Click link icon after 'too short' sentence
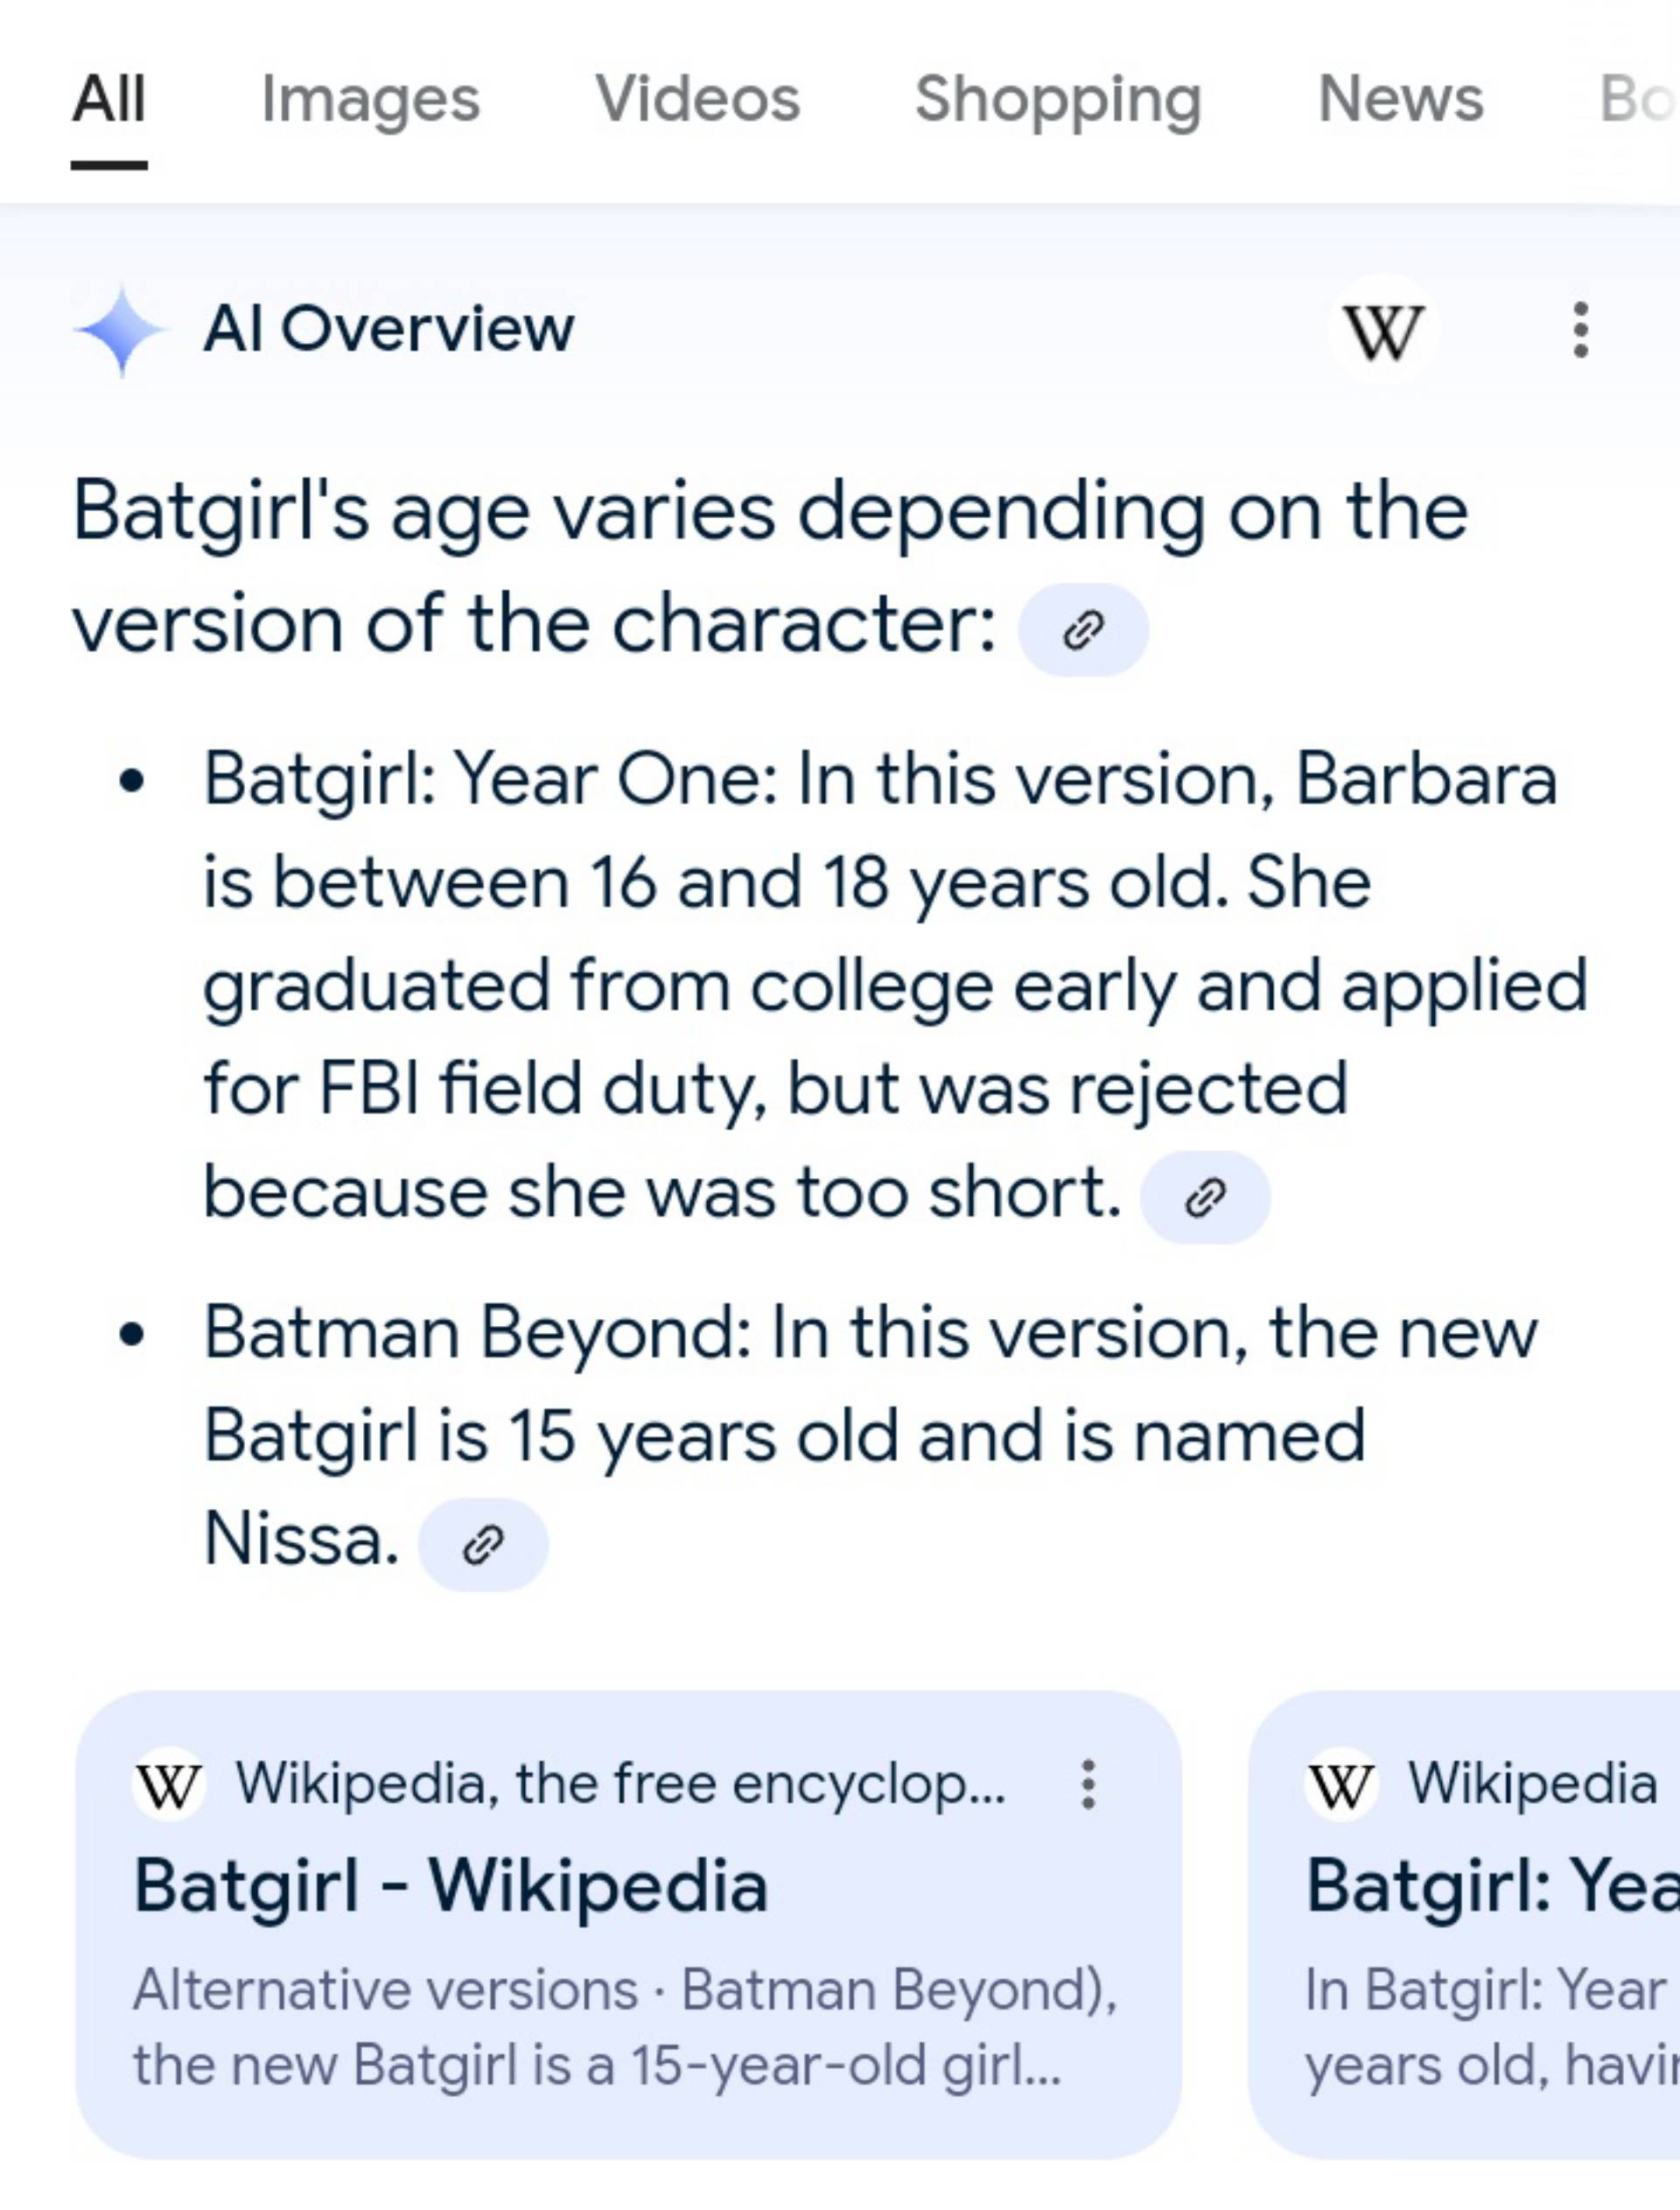The width and height of the screenshot is (1680, 2210). click(x=1205, y=1197)
